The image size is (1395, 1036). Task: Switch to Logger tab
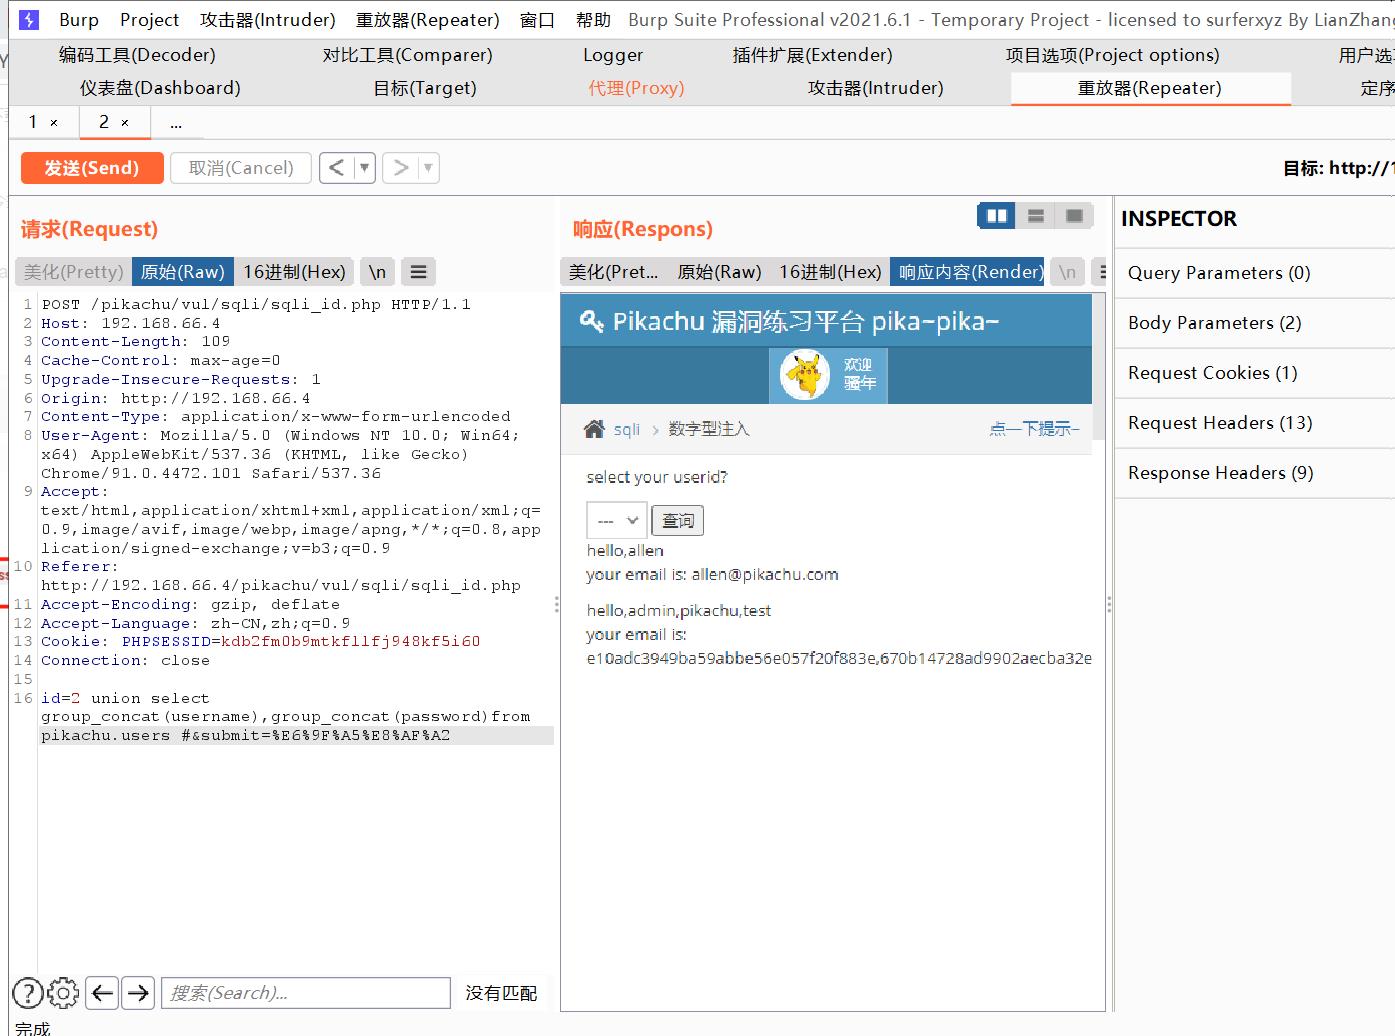point(613,55)
